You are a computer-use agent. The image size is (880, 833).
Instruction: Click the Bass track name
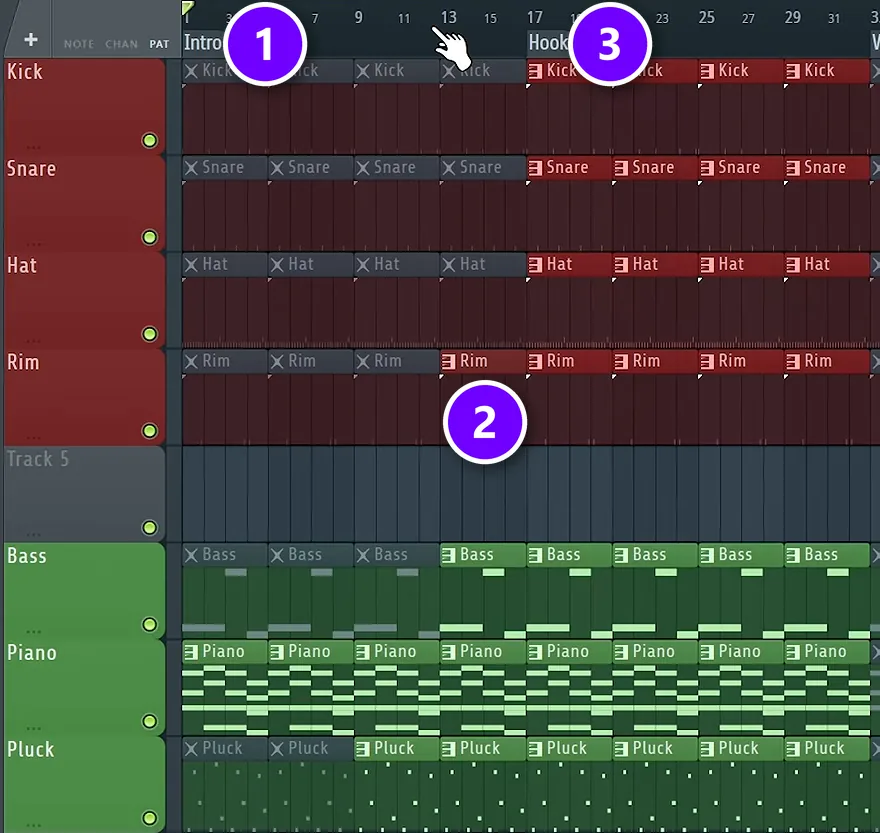(26, 556)
